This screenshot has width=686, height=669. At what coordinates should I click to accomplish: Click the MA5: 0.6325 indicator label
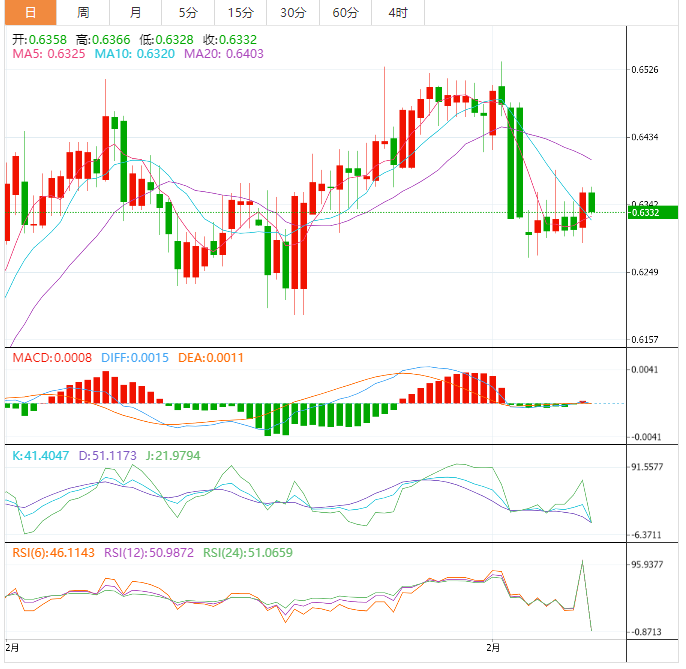[49, 53]
